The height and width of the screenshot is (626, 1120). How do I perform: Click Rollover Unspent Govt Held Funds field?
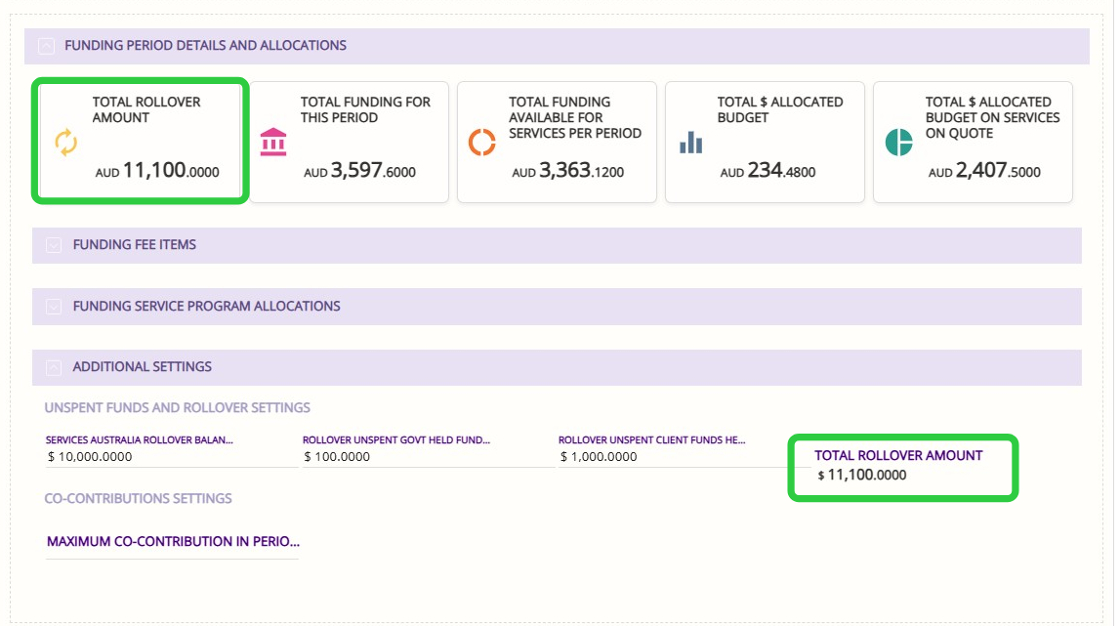(x=427, y=457)
